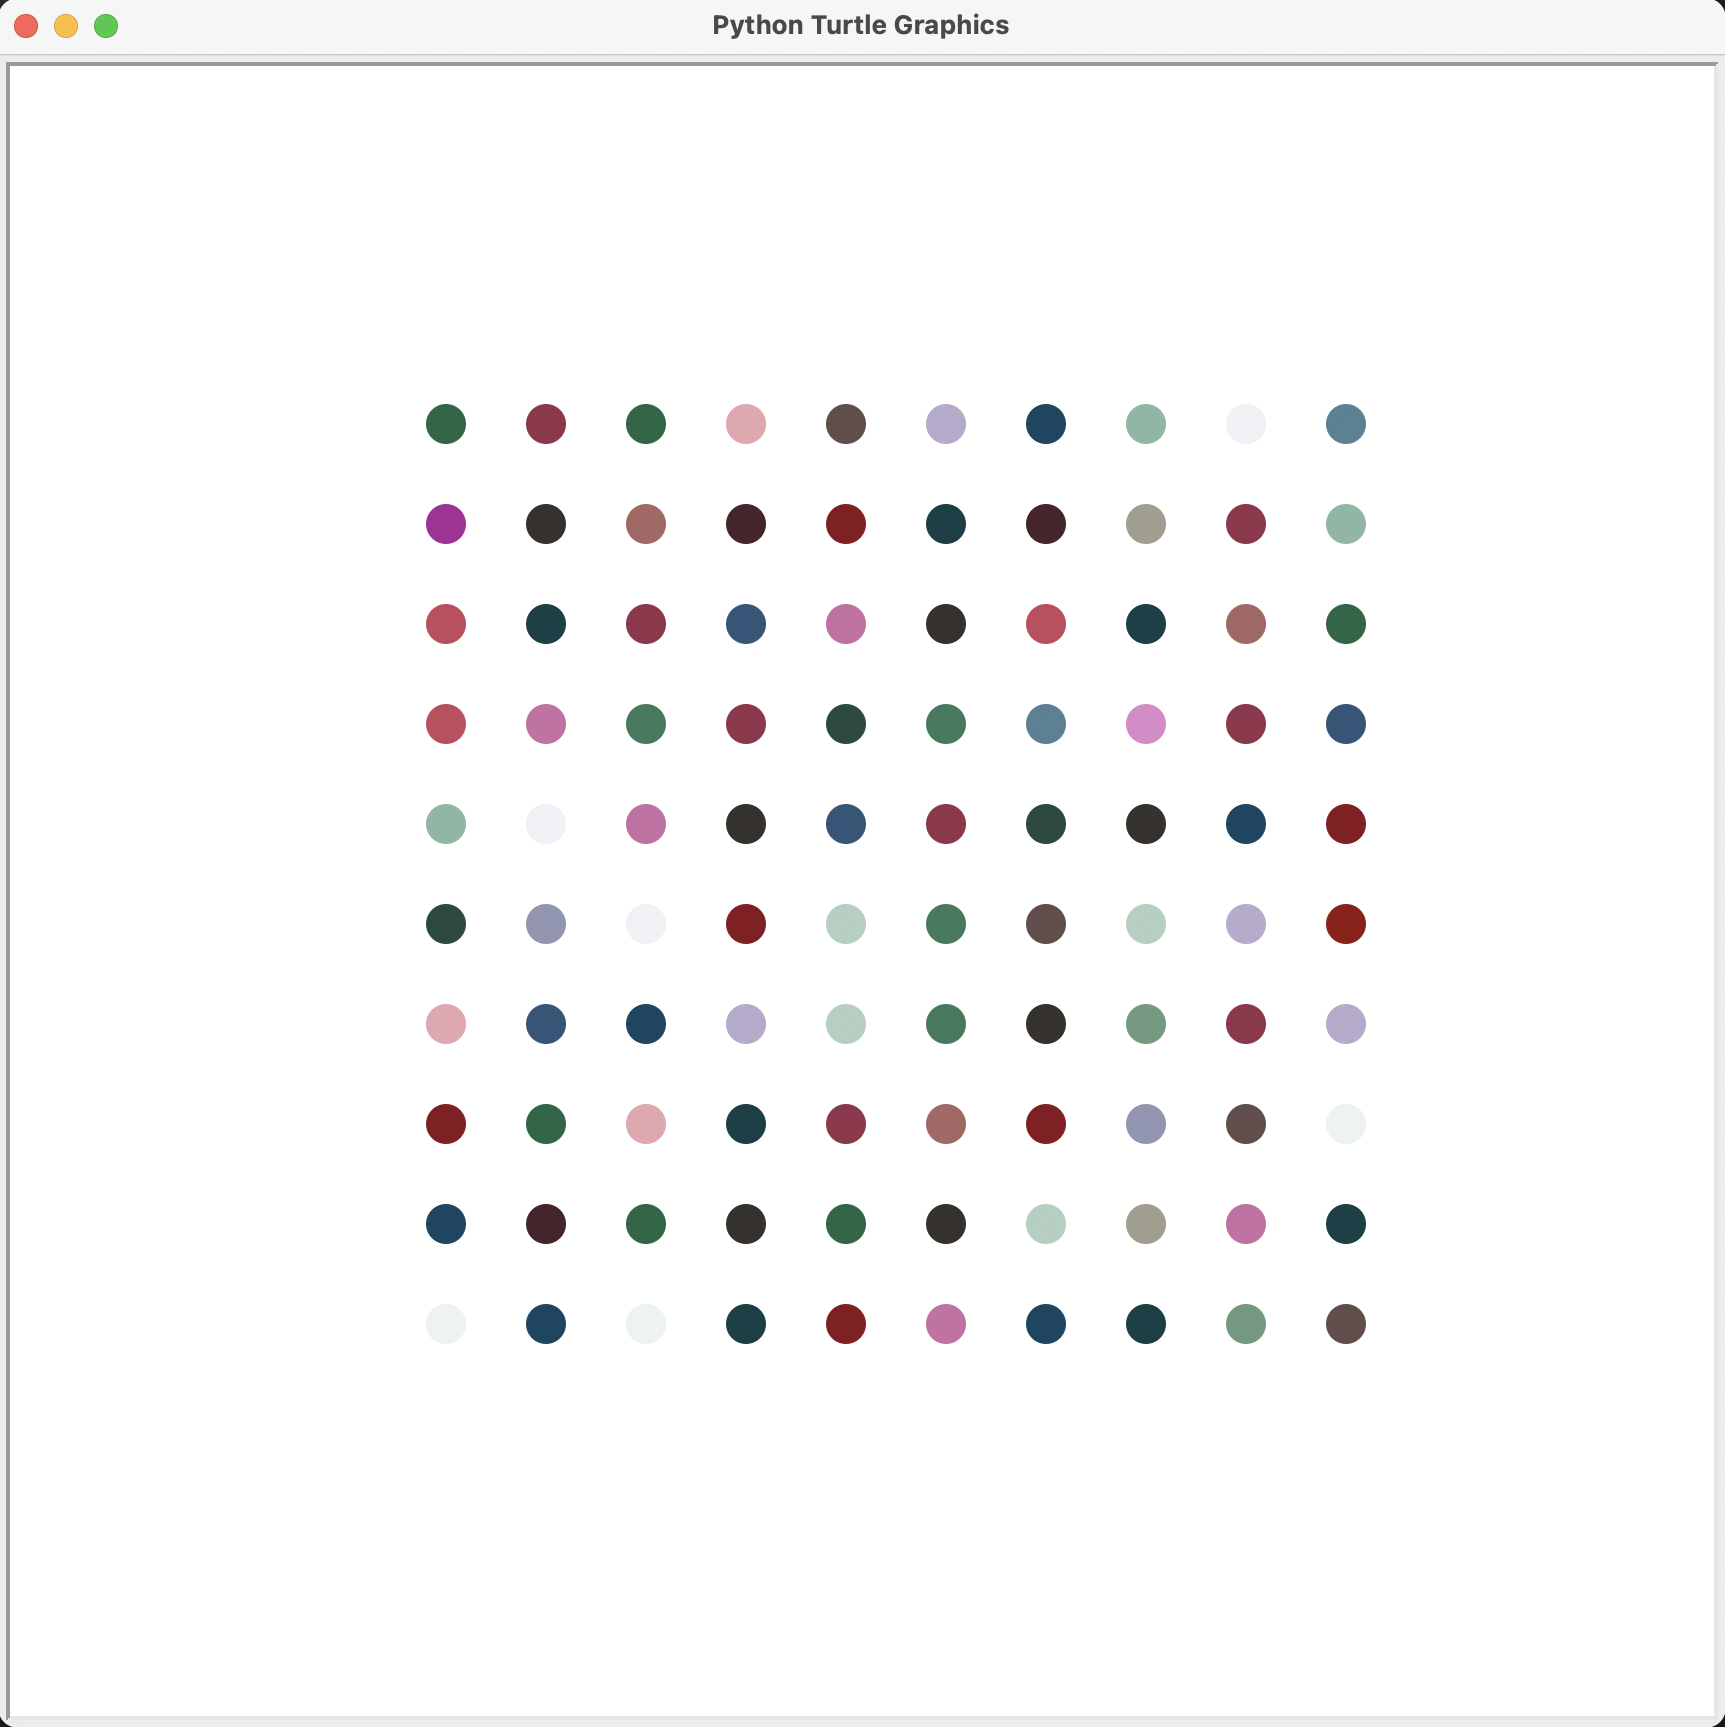Select the bright red dot in row two
This screenshot has width=1725, height=1727.
coord(846,524)
